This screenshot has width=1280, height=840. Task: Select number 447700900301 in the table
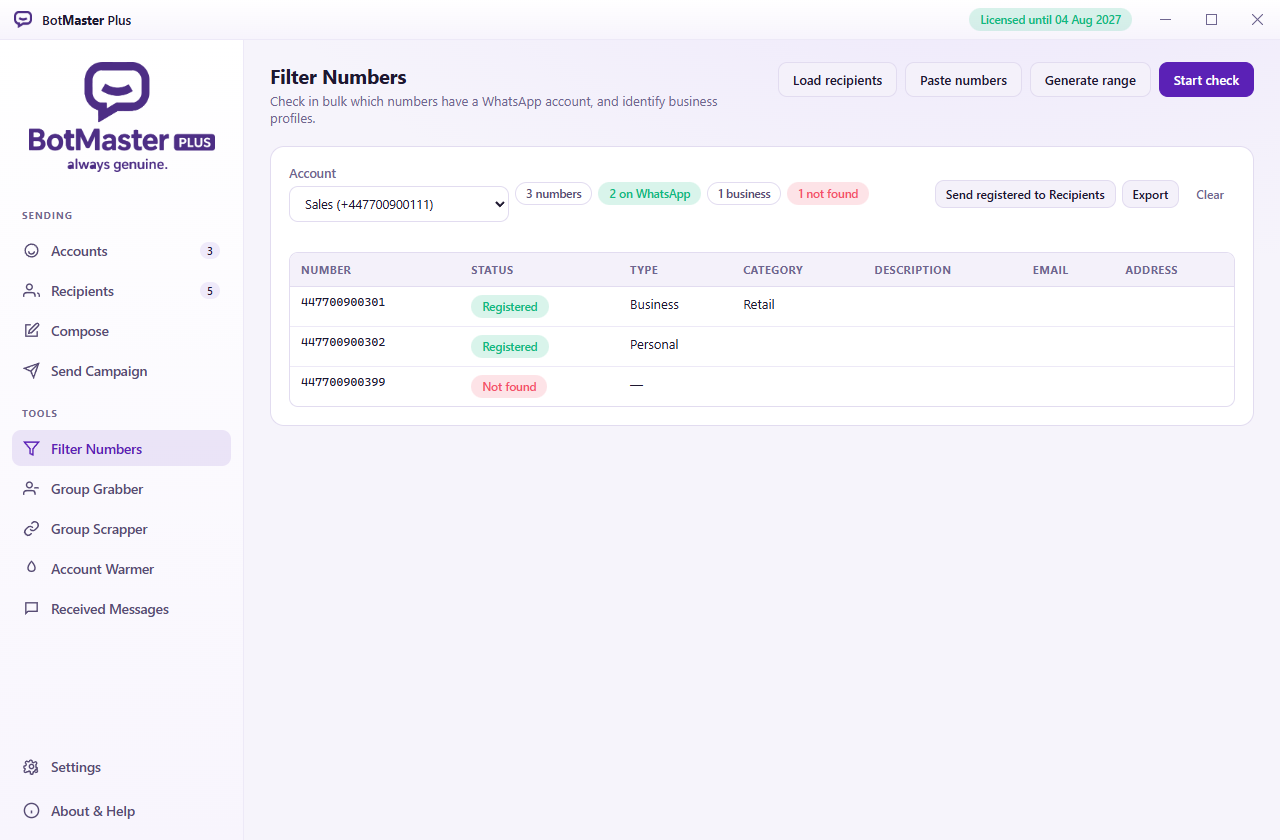[343, 302]
